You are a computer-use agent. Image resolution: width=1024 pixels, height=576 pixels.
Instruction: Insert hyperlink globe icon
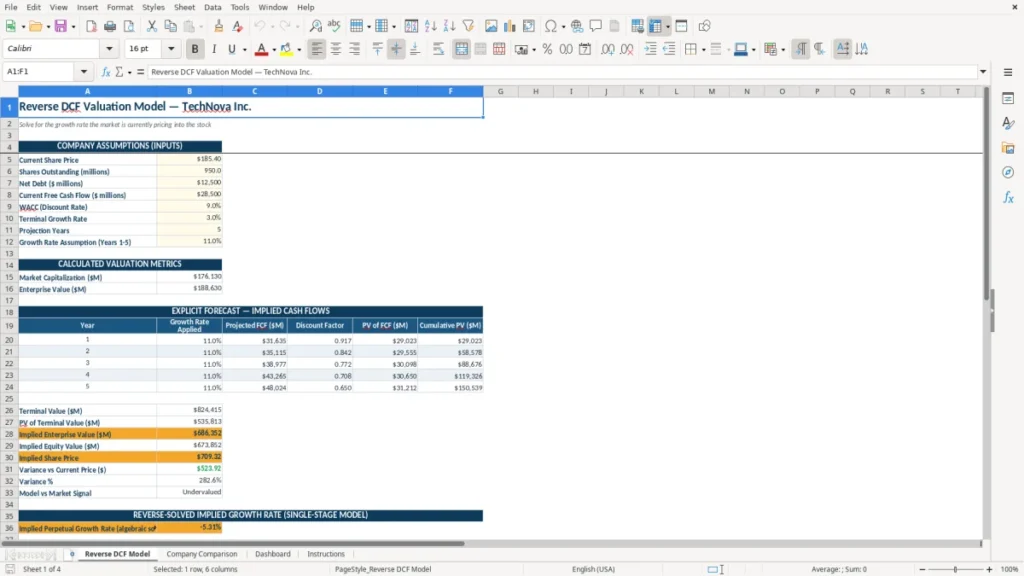[x=577, y=26]
